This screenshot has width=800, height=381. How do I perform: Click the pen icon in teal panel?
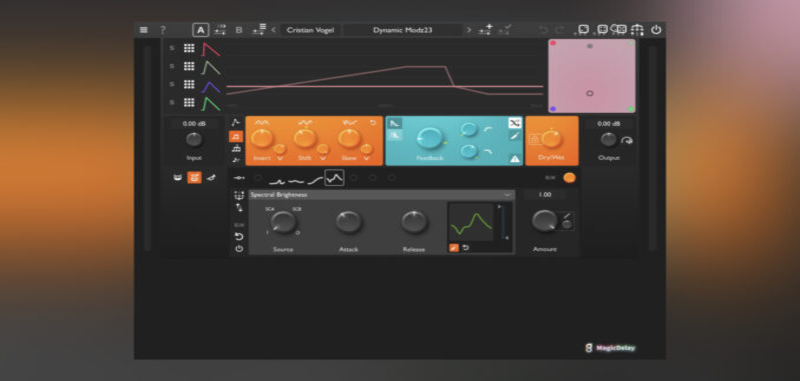point(514,136)
